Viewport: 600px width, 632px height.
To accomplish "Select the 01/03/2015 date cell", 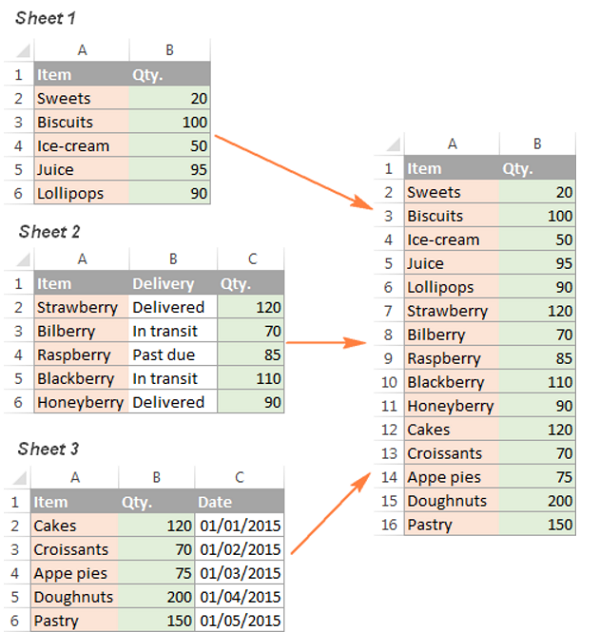I will (239, 573).
